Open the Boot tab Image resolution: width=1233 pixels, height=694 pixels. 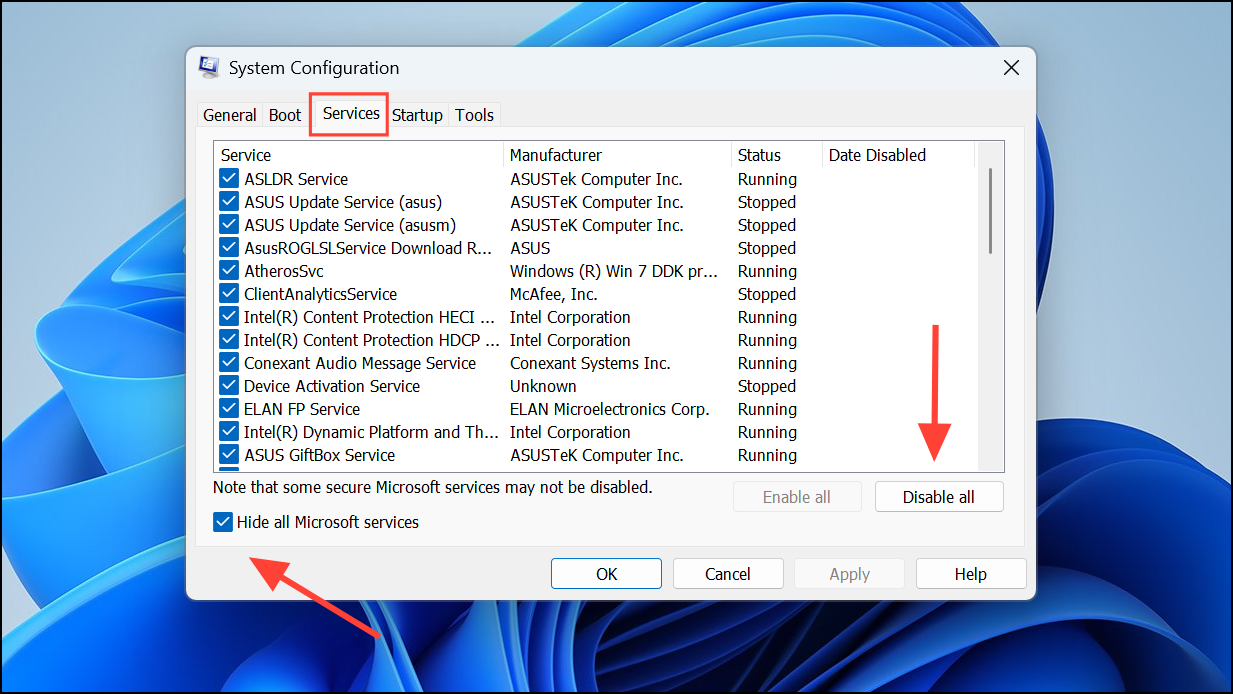[284, 114]
